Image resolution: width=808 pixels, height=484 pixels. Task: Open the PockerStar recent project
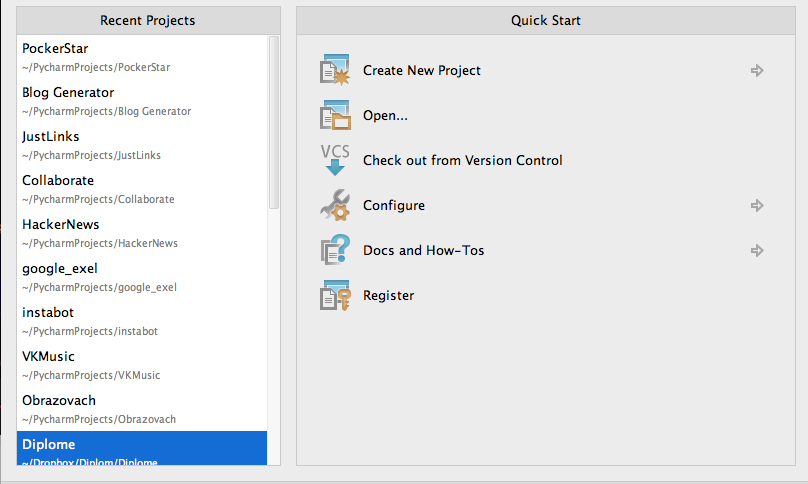point(142,57)
